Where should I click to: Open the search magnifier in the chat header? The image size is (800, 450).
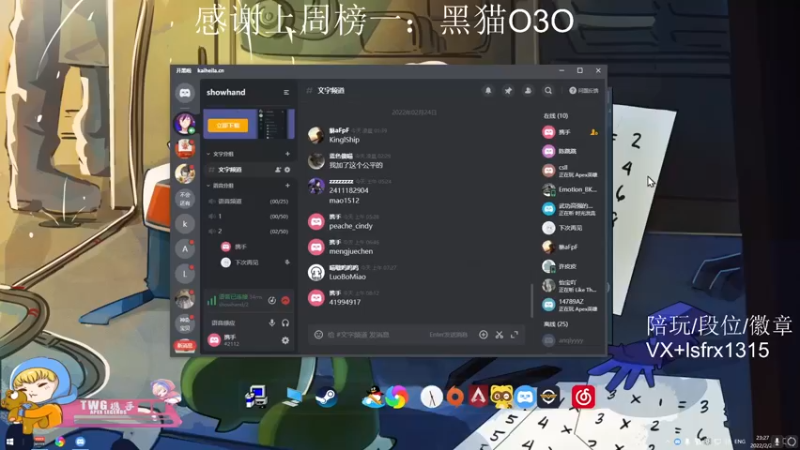(x=548, y=90)
